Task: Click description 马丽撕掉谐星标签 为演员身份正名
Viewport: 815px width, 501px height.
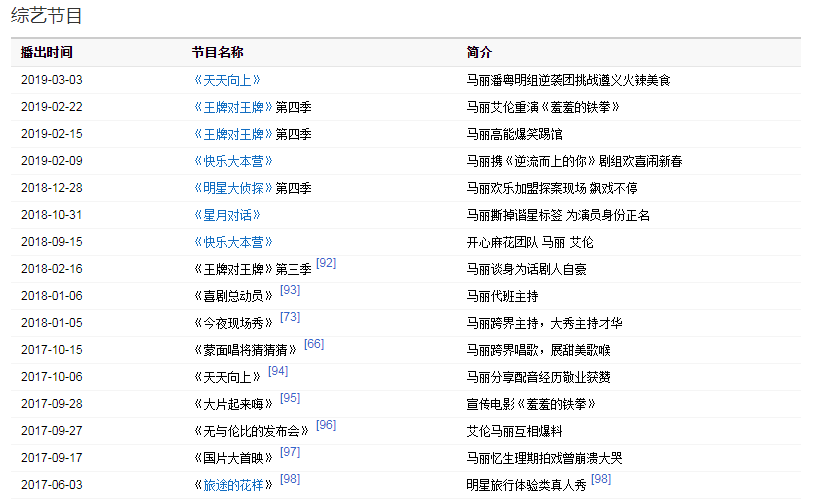Action: (558, 215)
